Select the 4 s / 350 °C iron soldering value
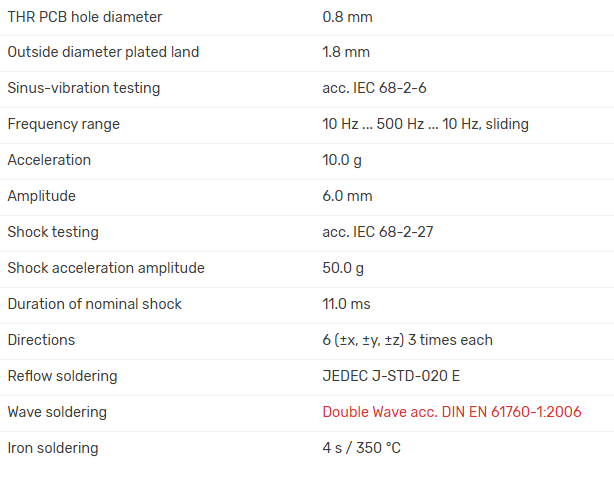This screenshot has height=481, width=614. coord(361,448)
